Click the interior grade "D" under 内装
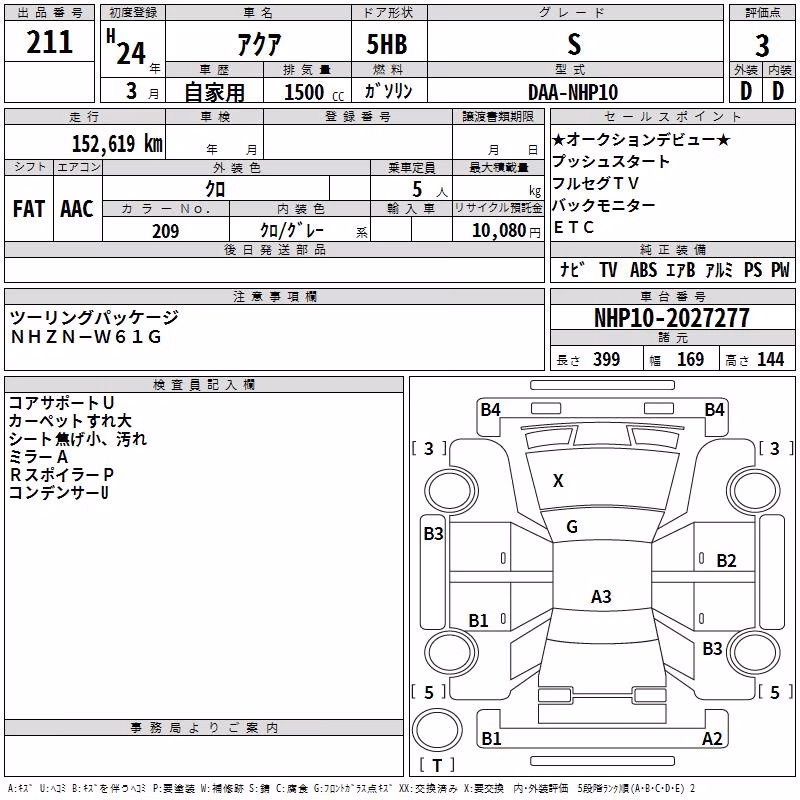The height and width of the screenshot is (800, 800). pos(778,92)
